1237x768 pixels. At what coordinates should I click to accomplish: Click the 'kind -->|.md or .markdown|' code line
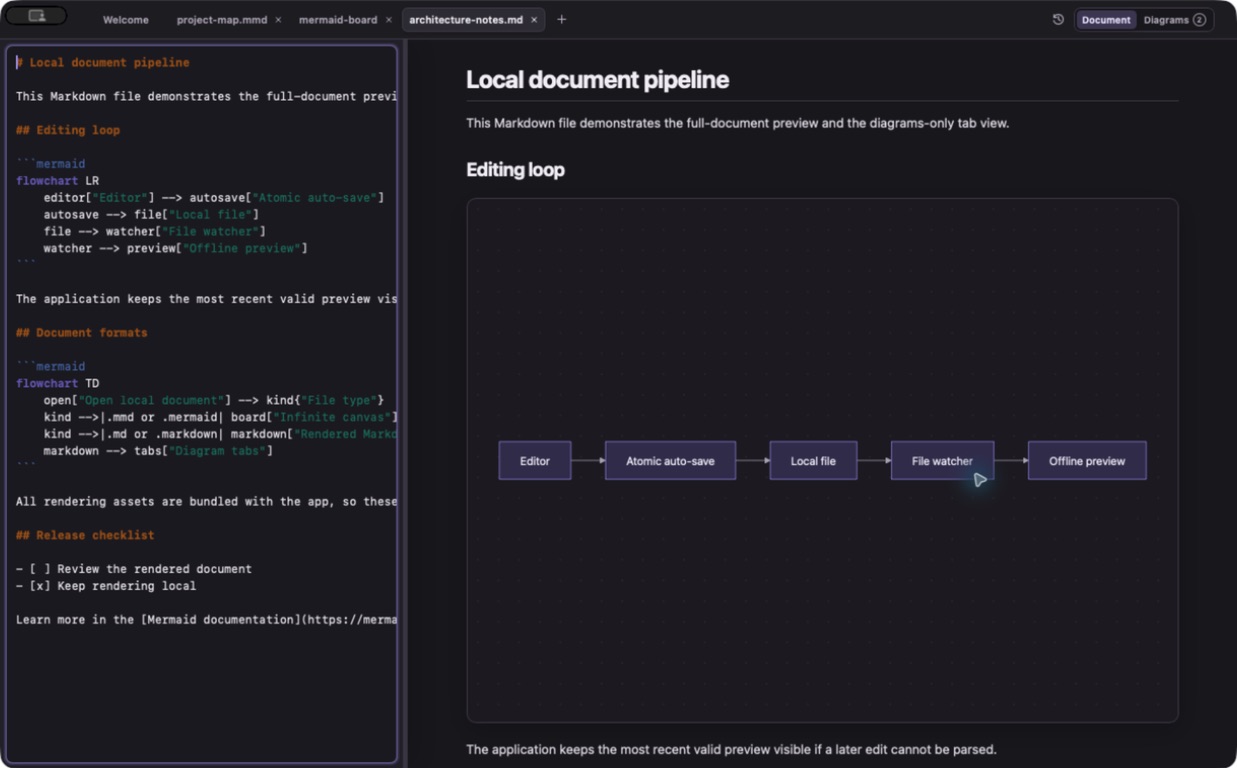pyautogui.click(x=220, y=434)
